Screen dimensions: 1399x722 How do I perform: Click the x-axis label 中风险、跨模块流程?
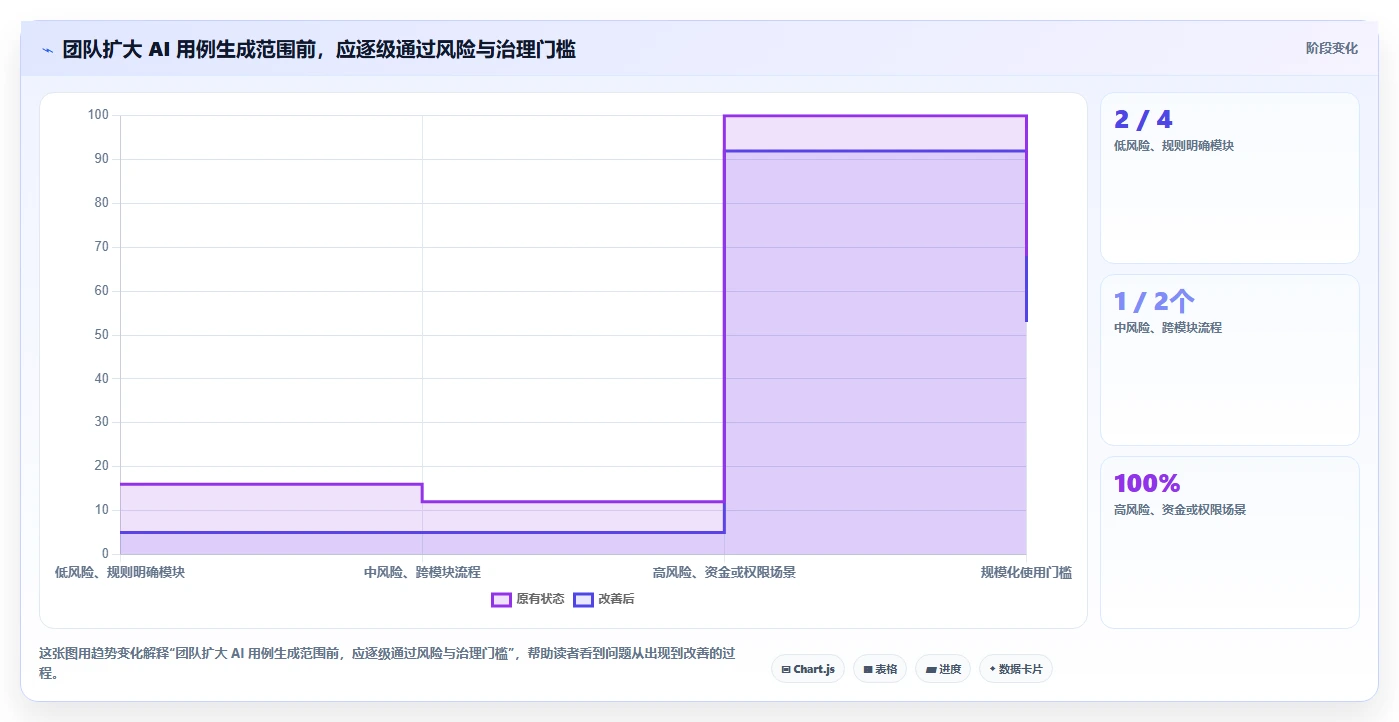pyautogui.click(x=422, y=572)
